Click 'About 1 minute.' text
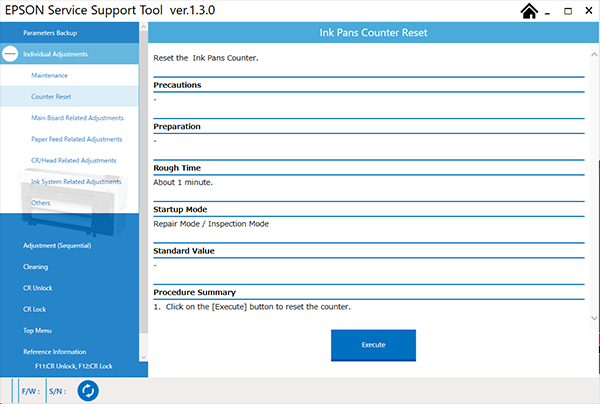 click(183, 182)
